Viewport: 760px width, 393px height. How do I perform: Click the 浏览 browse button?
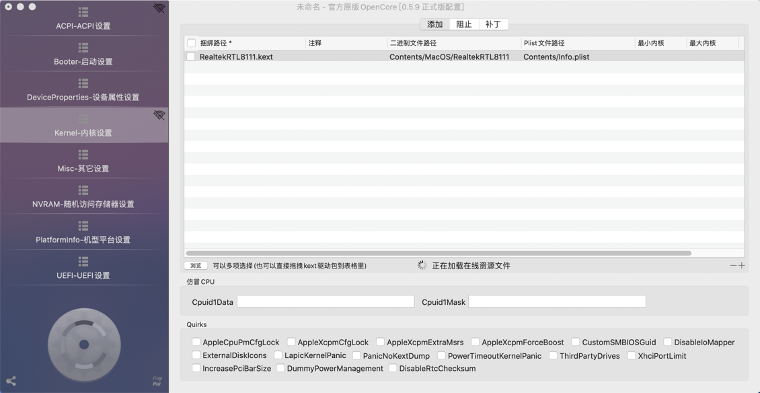pyautogui.click(x=196, y=266)
